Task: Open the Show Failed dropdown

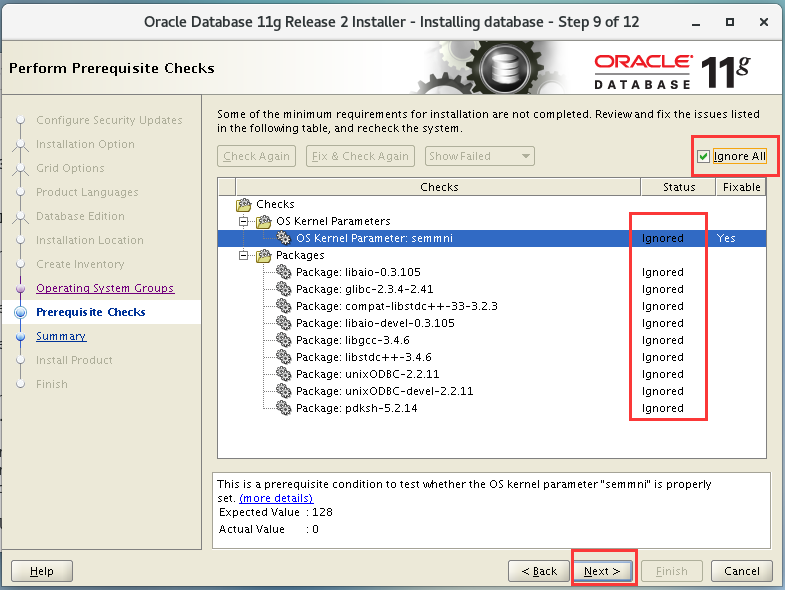Action: 480,156
